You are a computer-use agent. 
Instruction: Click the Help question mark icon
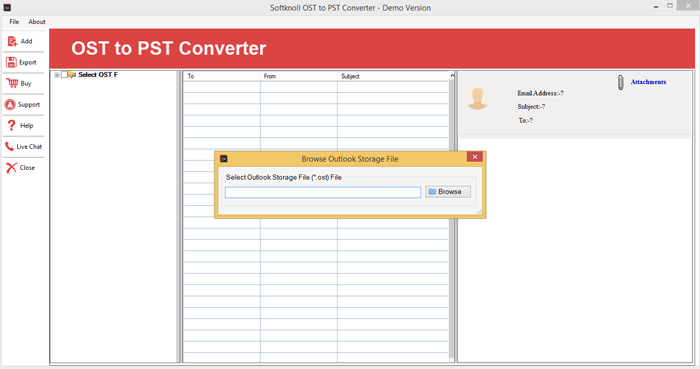12,125
